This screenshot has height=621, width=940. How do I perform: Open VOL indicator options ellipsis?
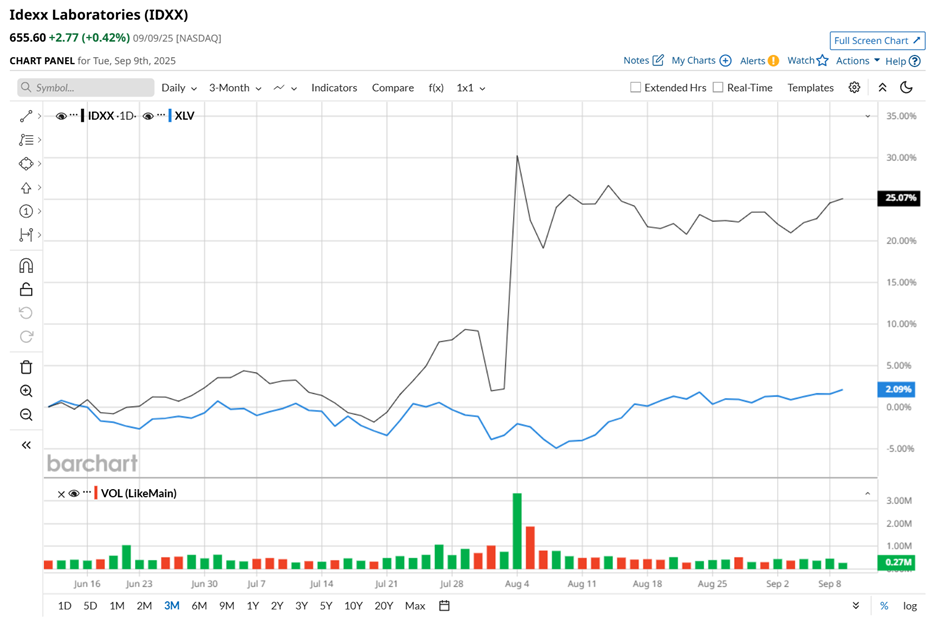tap(87, 492)
